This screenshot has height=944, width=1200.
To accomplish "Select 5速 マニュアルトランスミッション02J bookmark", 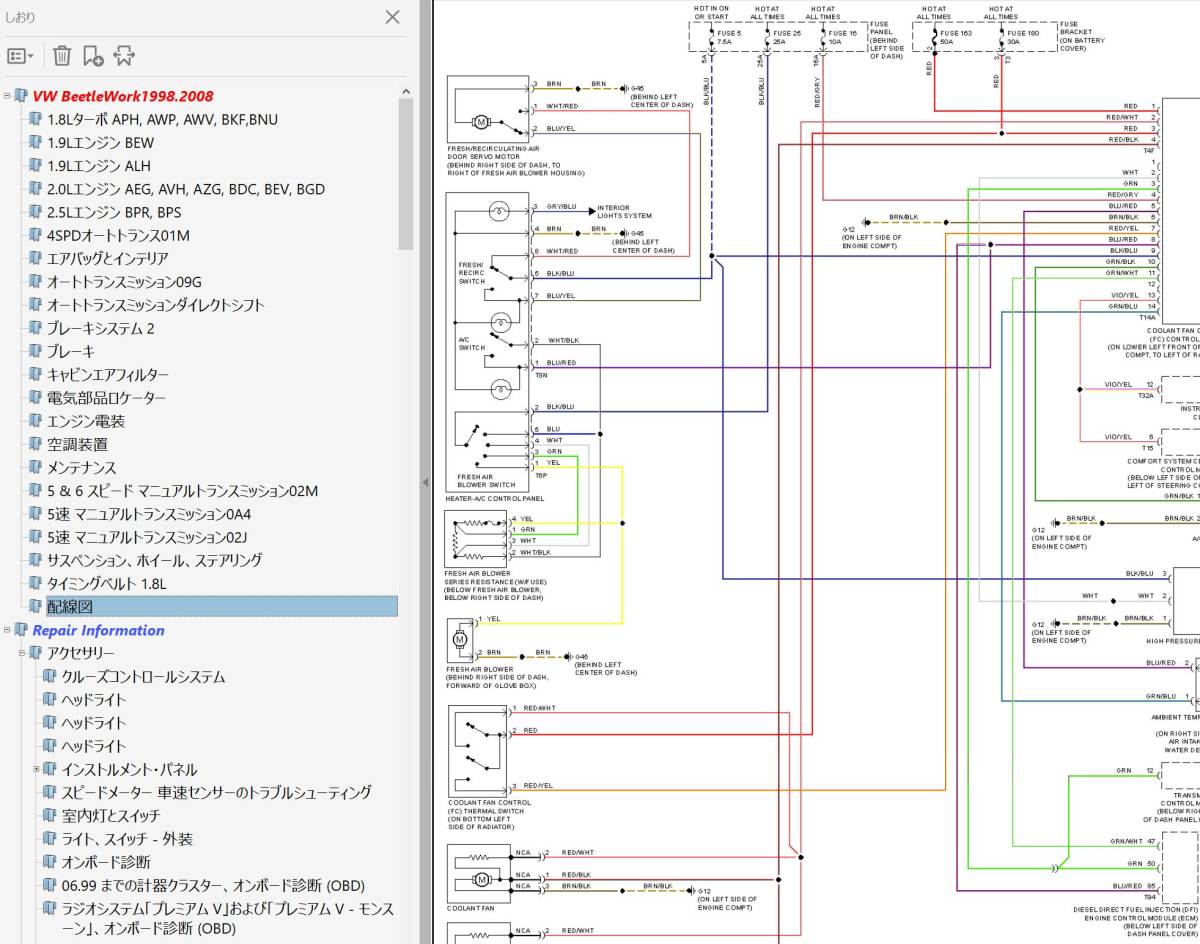I will [x=147, y=537].
